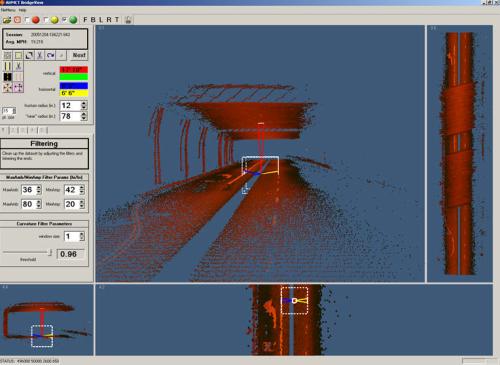Click the pink four-way move arrows icon
The width and height of the screenshot is (500, 365).
click(18, 88)
